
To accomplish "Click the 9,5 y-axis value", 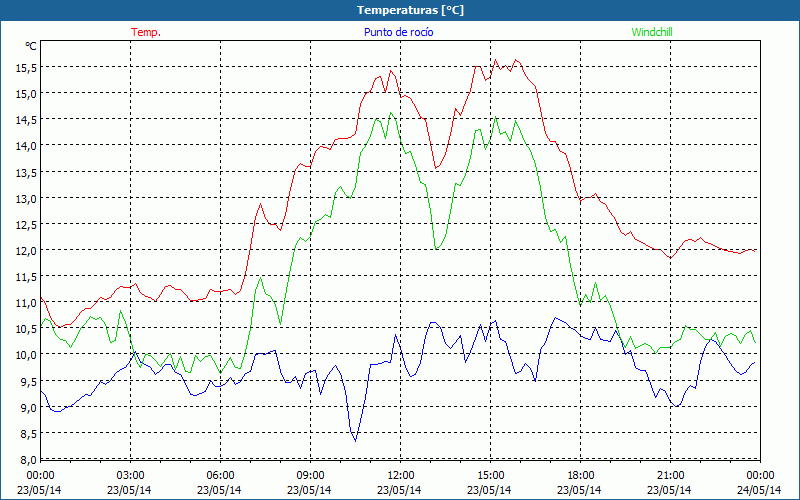I will (29, 381).
